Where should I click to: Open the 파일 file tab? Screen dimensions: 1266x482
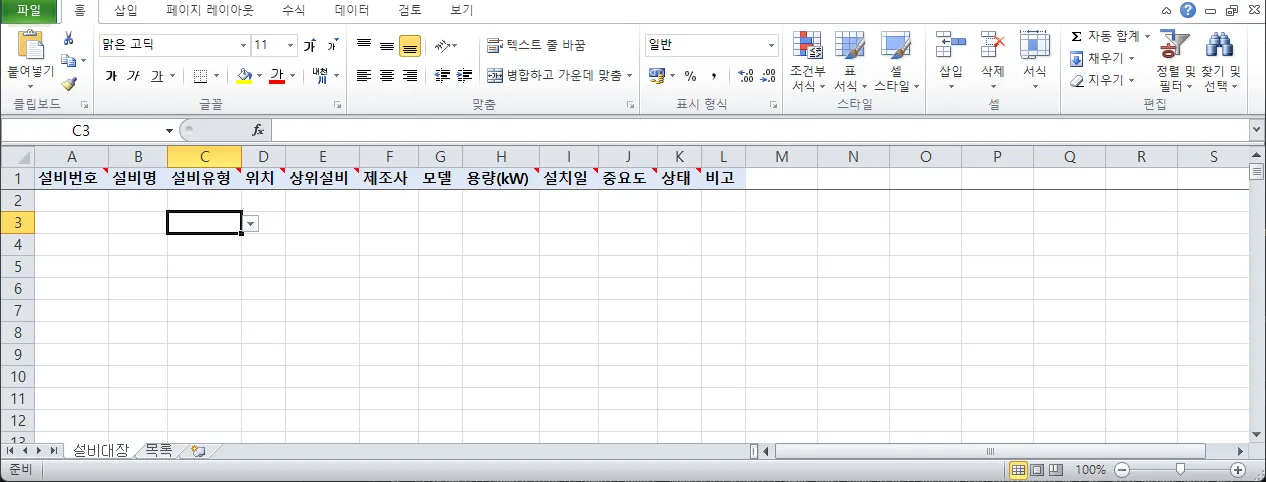tap(29, 11)
